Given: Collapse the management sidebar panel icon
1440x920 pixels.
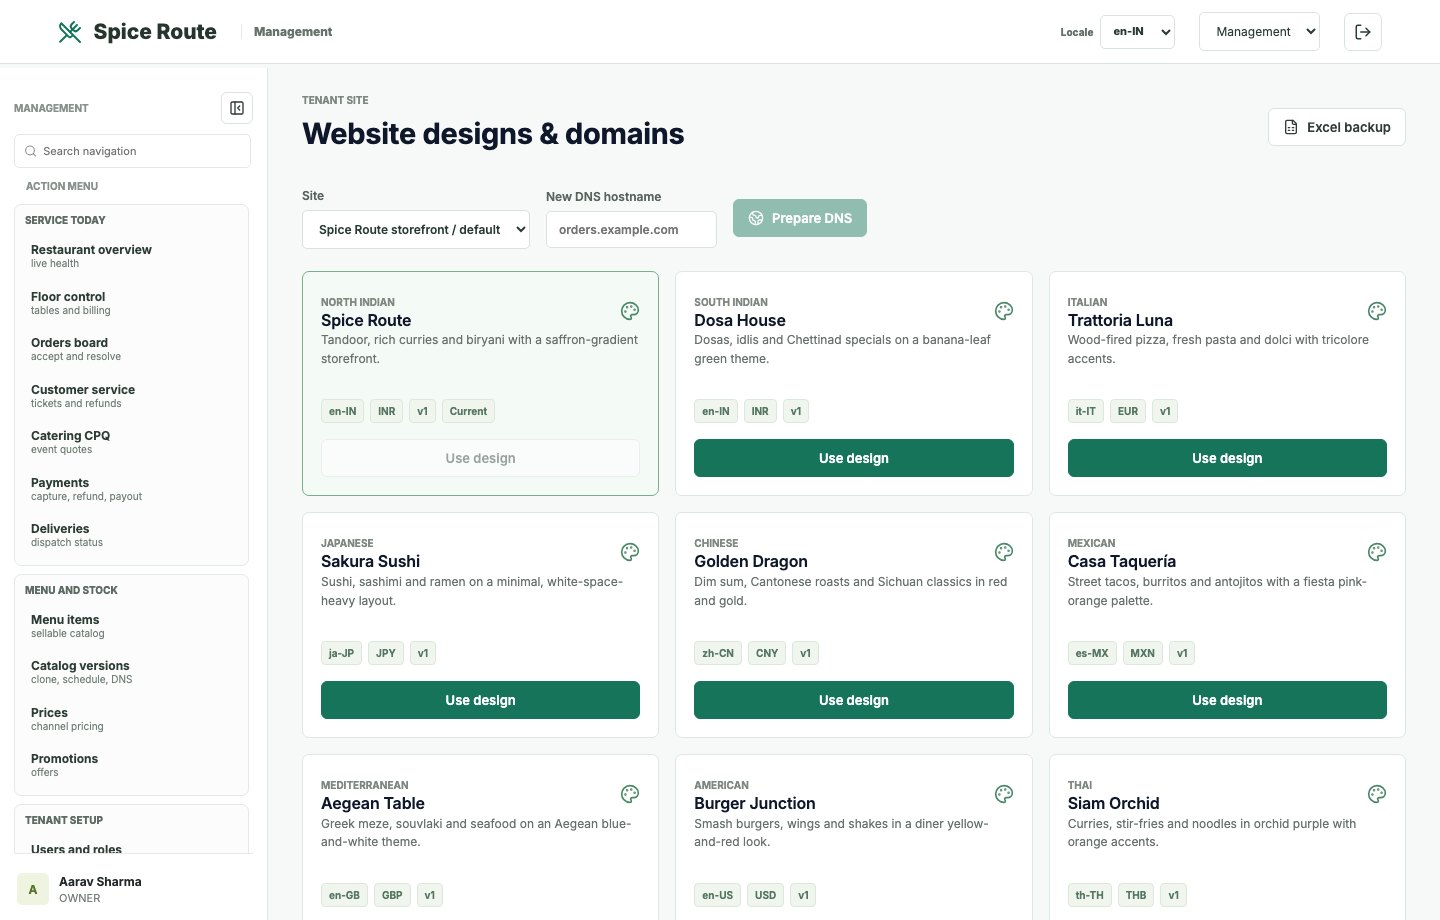Looking at the screenshot, I should coord(237,108).
